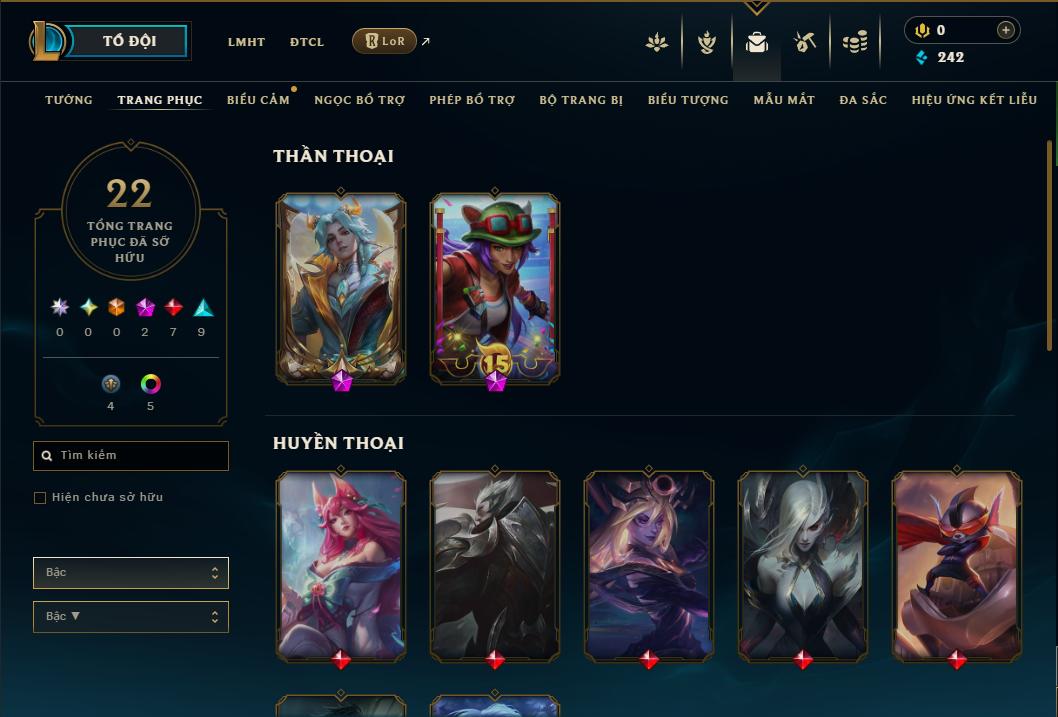
Task: Expand the 'Bậc ▼' sort dropdown
Action: (131, 616)
